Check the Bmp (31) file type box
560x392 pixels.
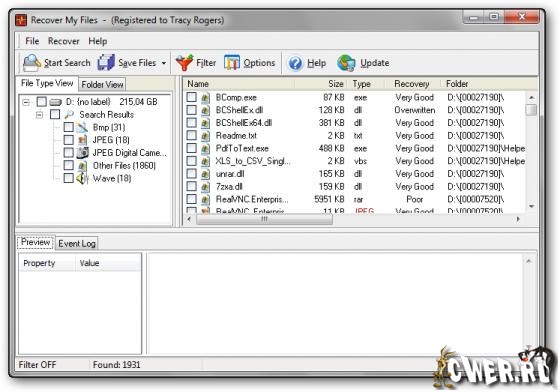pos(69,127)
